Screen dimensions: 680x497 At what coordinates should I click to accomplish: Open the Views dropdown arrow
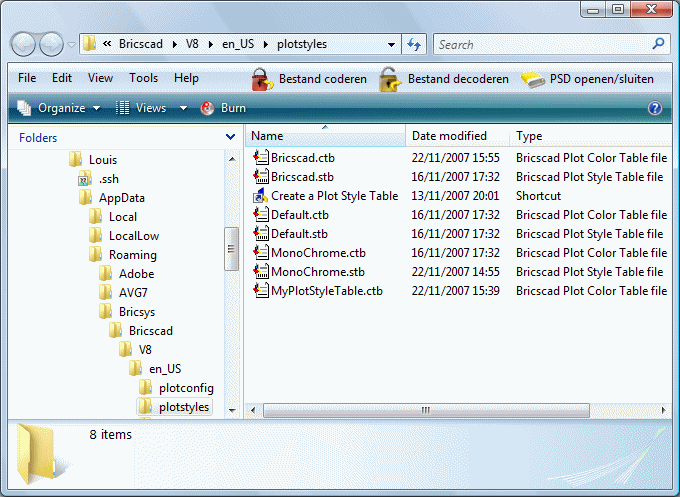pos(183,108)
